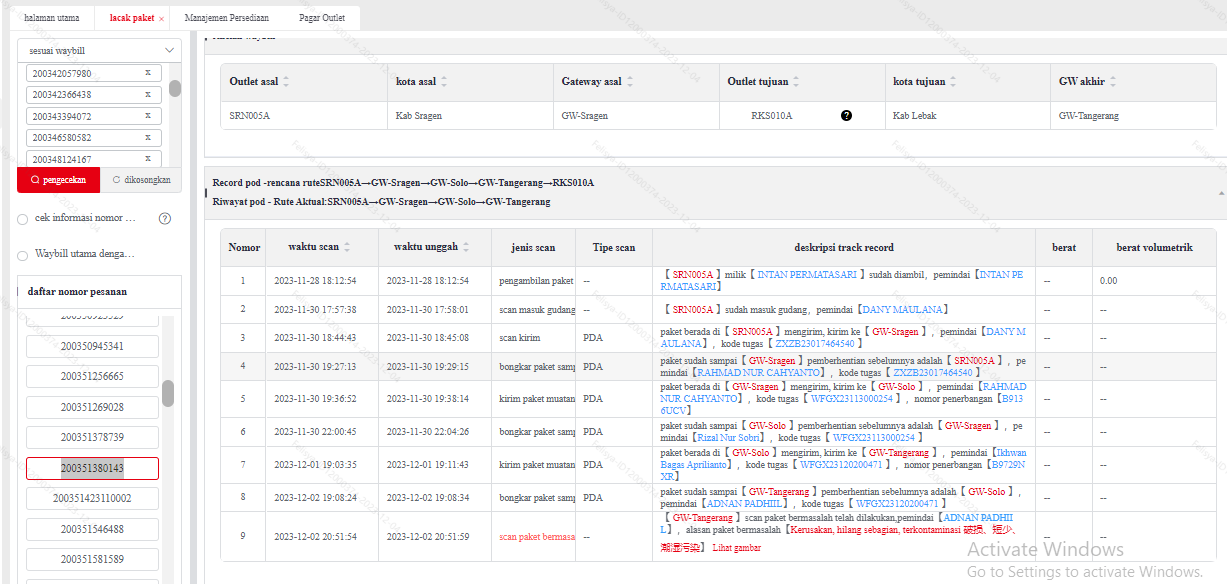This screenshot has width=1227, height=584.
Task: Open help icon beside cek informasi nomor
Action: [x=165, y=218]
